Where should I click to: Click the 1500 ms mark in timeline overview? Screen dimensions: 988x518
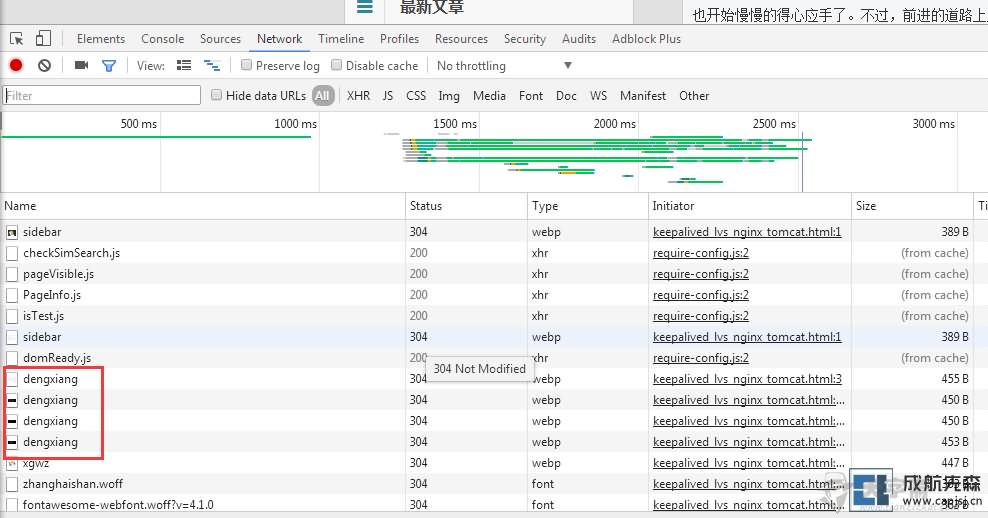pyautogui.click(x=455, y=124)
